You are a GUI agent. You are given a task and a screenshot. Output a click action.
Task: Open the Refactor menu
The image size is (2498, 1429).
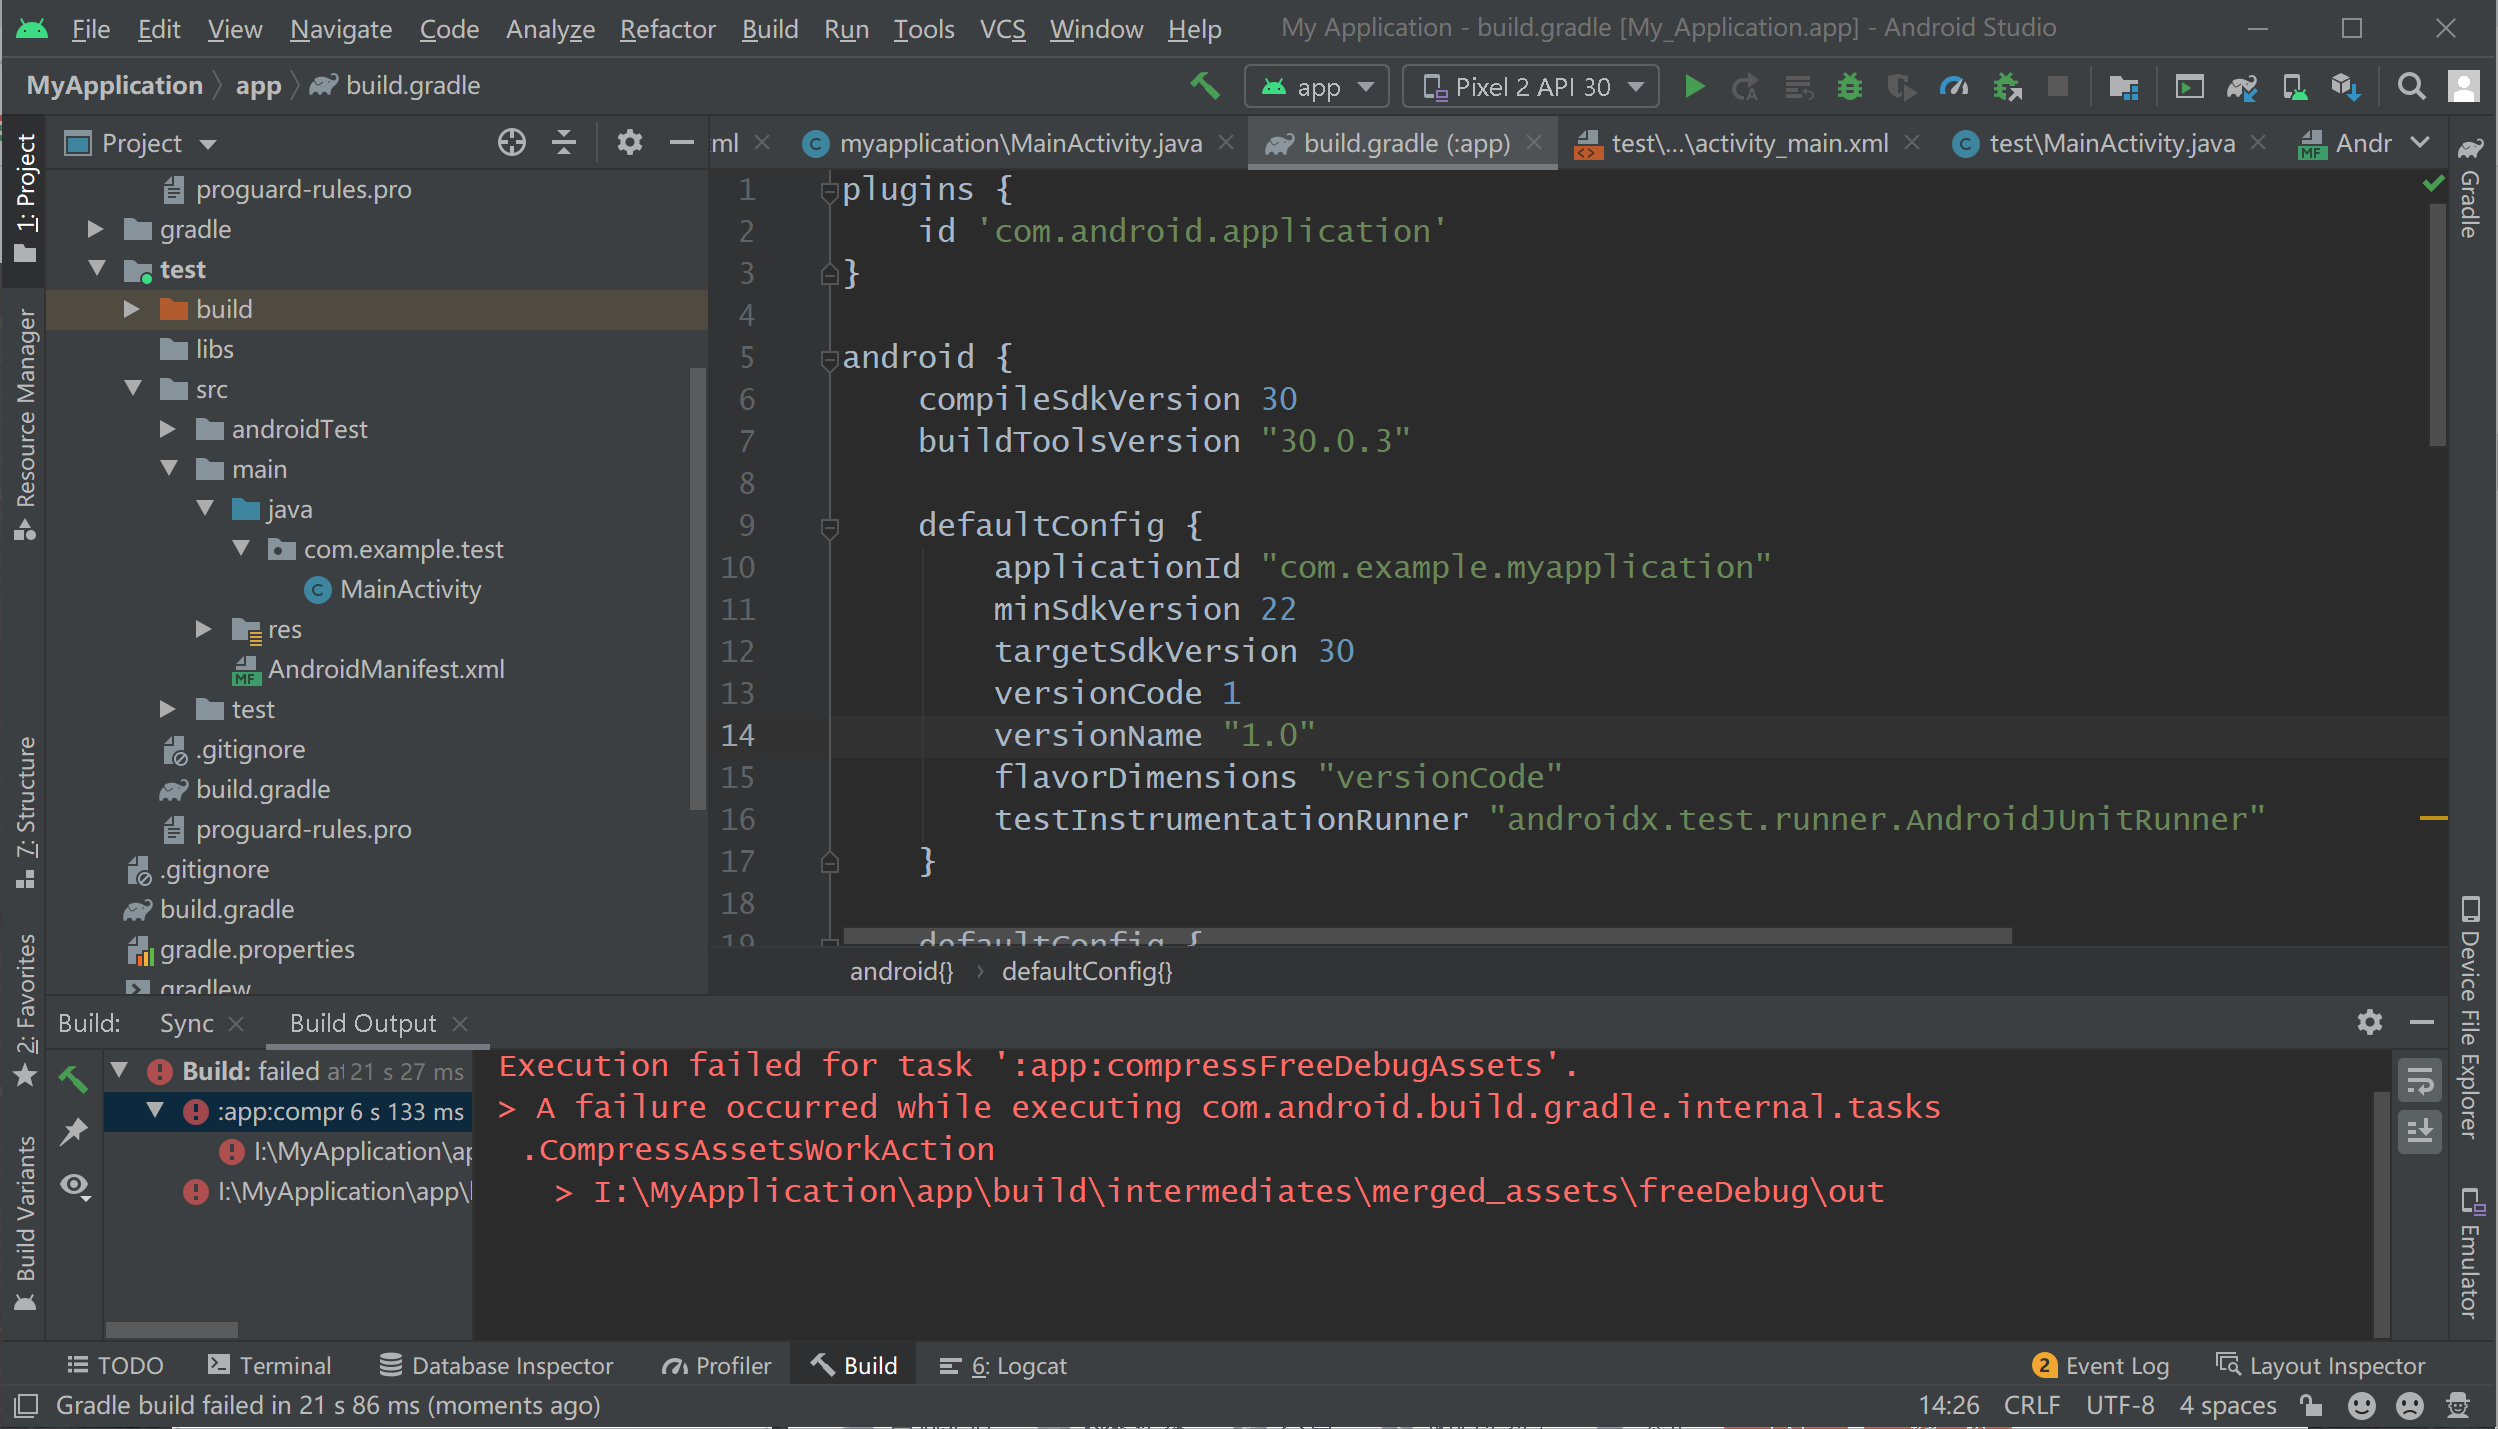tap(667, 28)
